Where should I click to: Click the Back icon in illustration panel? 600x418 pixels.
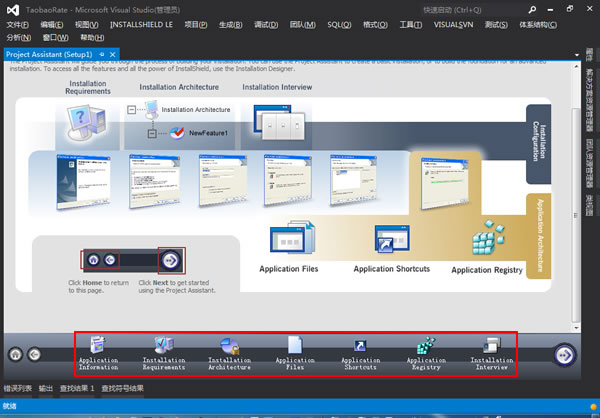tap(110, 260)
